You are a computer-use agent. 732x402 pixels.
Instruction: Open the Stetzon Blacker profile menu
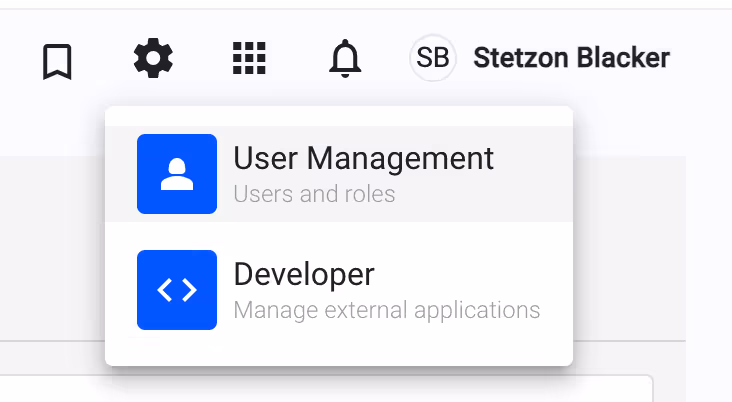tap(570, 59)
